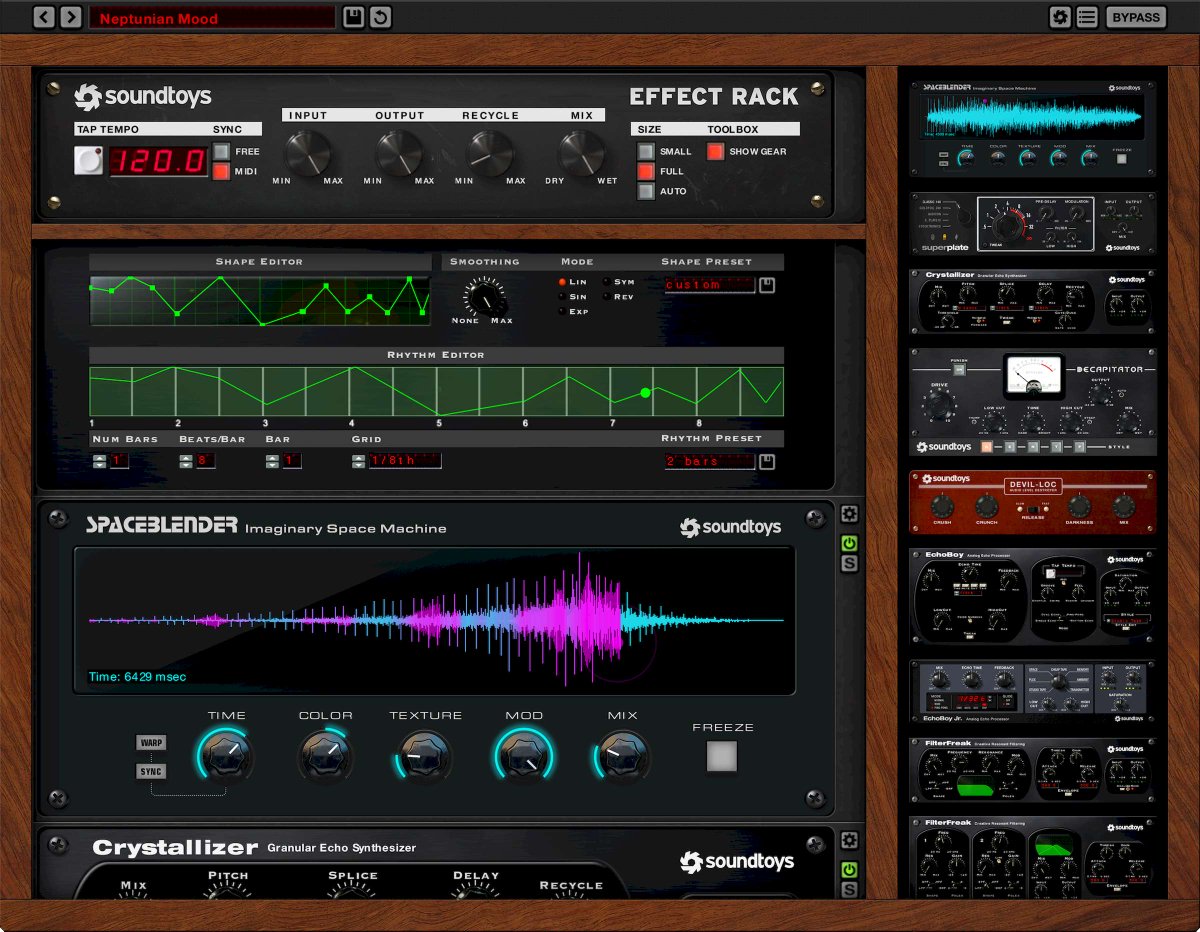Select EchoBoy thumbnail in plugin browser
The image size is (1200, 932).
click(1032, 597)
